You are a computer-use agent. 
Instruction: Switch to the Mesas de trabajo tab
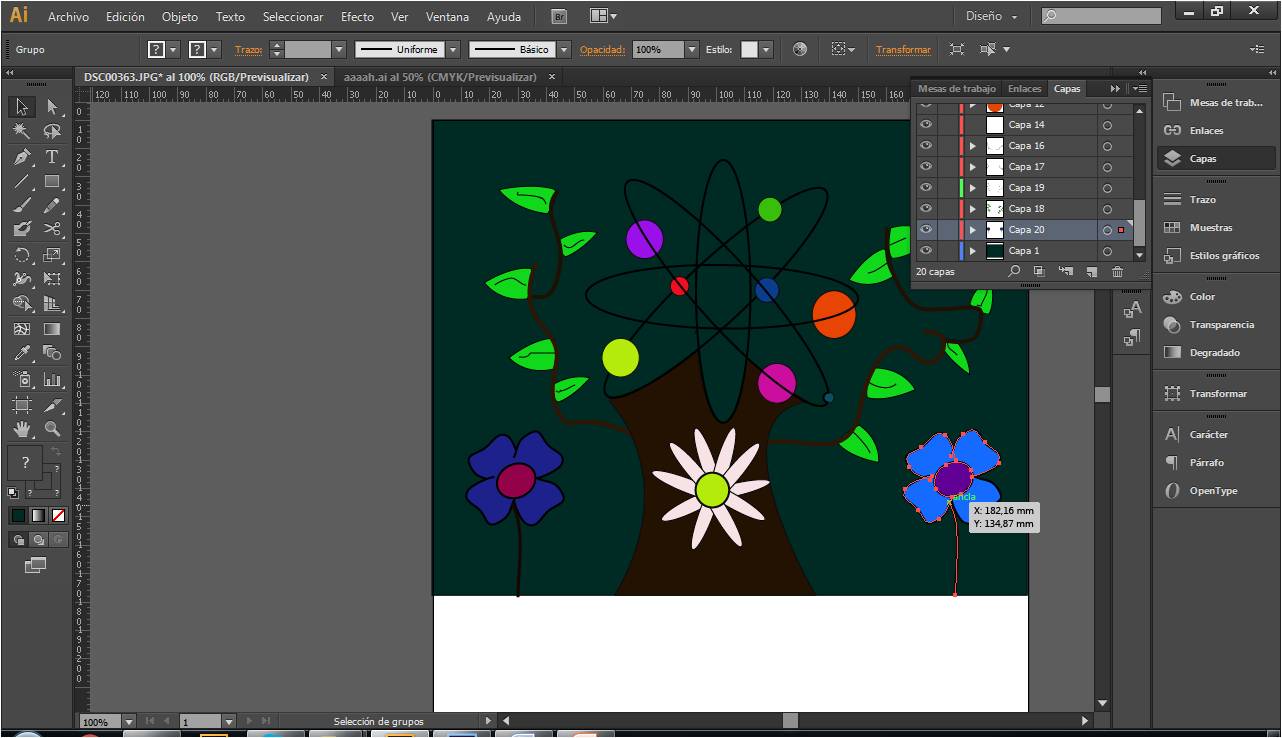(x=957, y=89)
